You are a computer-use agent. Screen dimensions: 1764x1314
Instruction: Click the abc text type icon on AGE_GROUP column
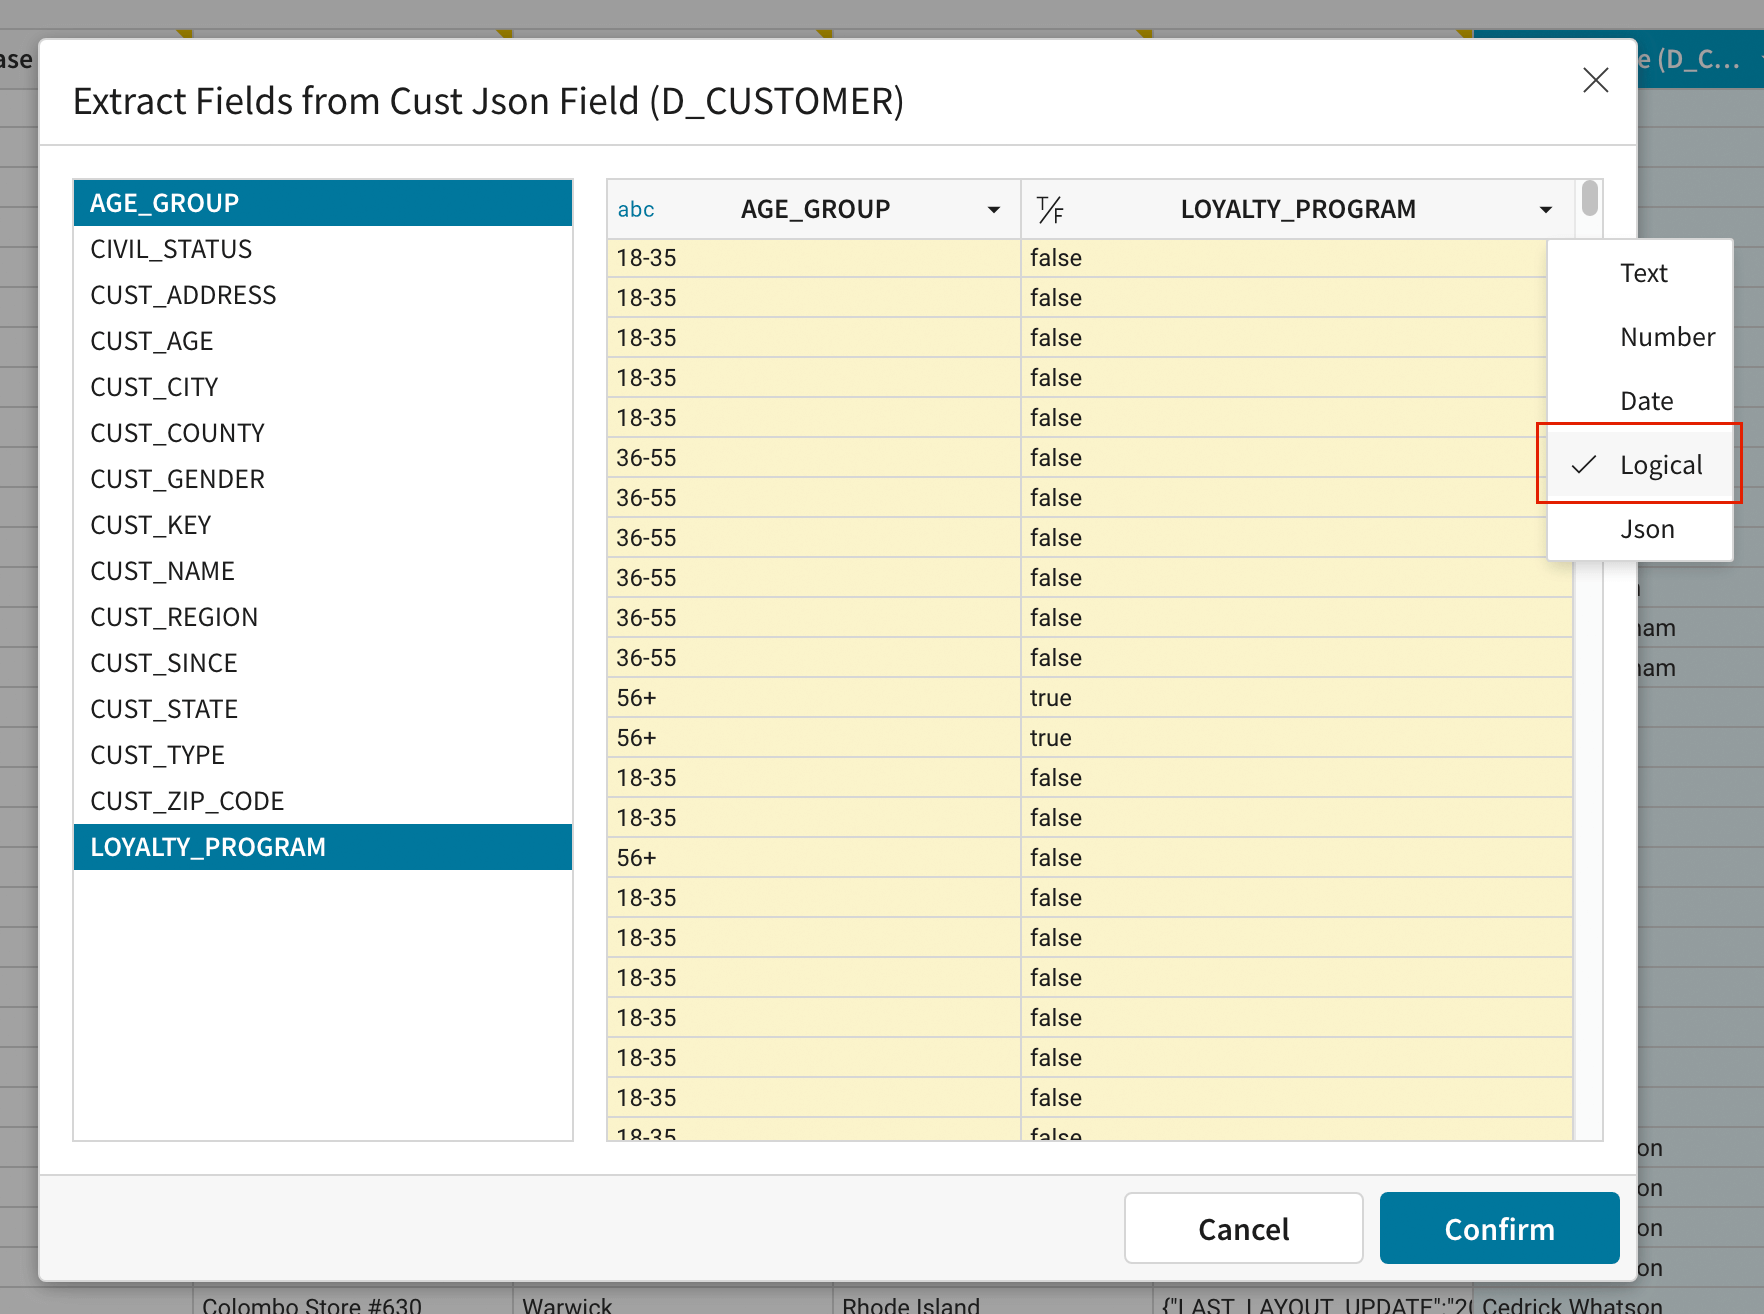(x=636, y=210)
